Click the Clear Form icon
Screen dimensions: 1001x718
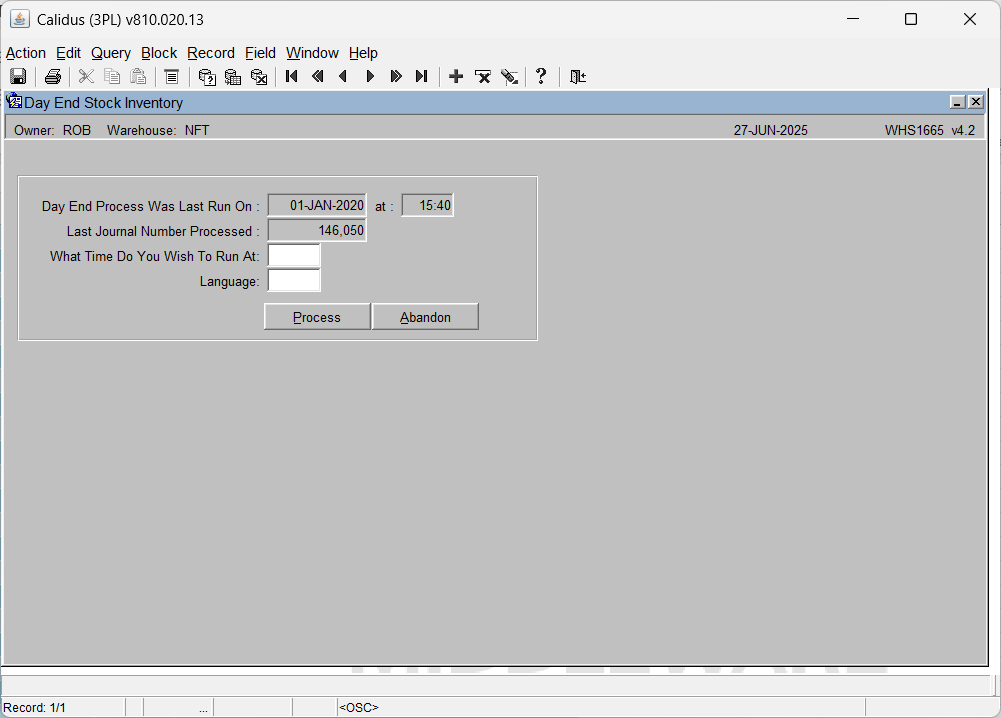[x=171, y=77]
